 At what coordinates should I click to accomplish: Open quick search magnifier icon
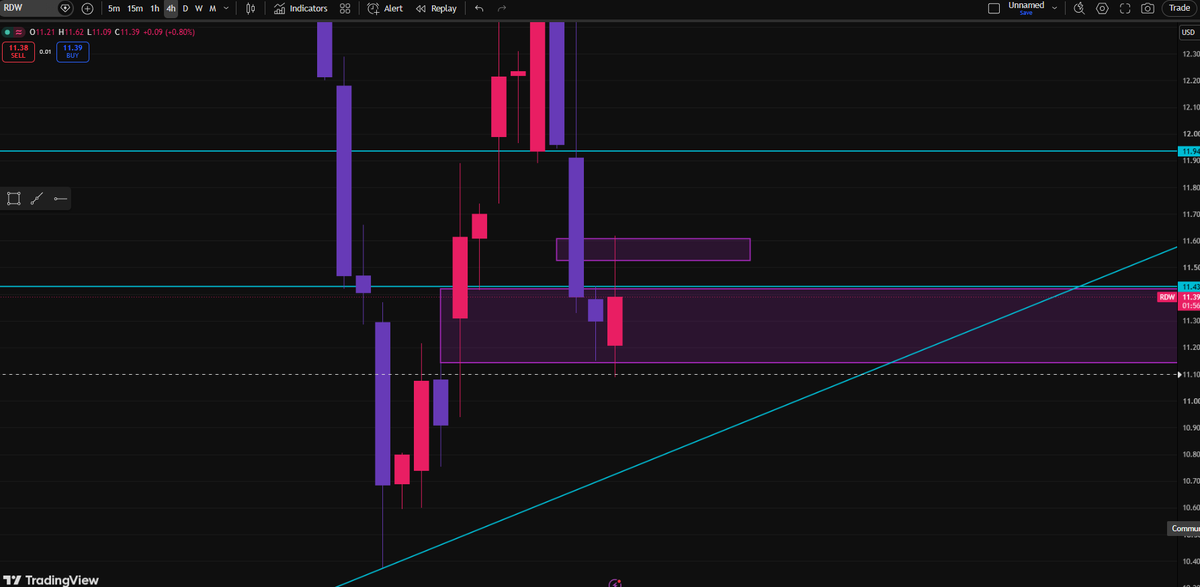point(1079,8)
